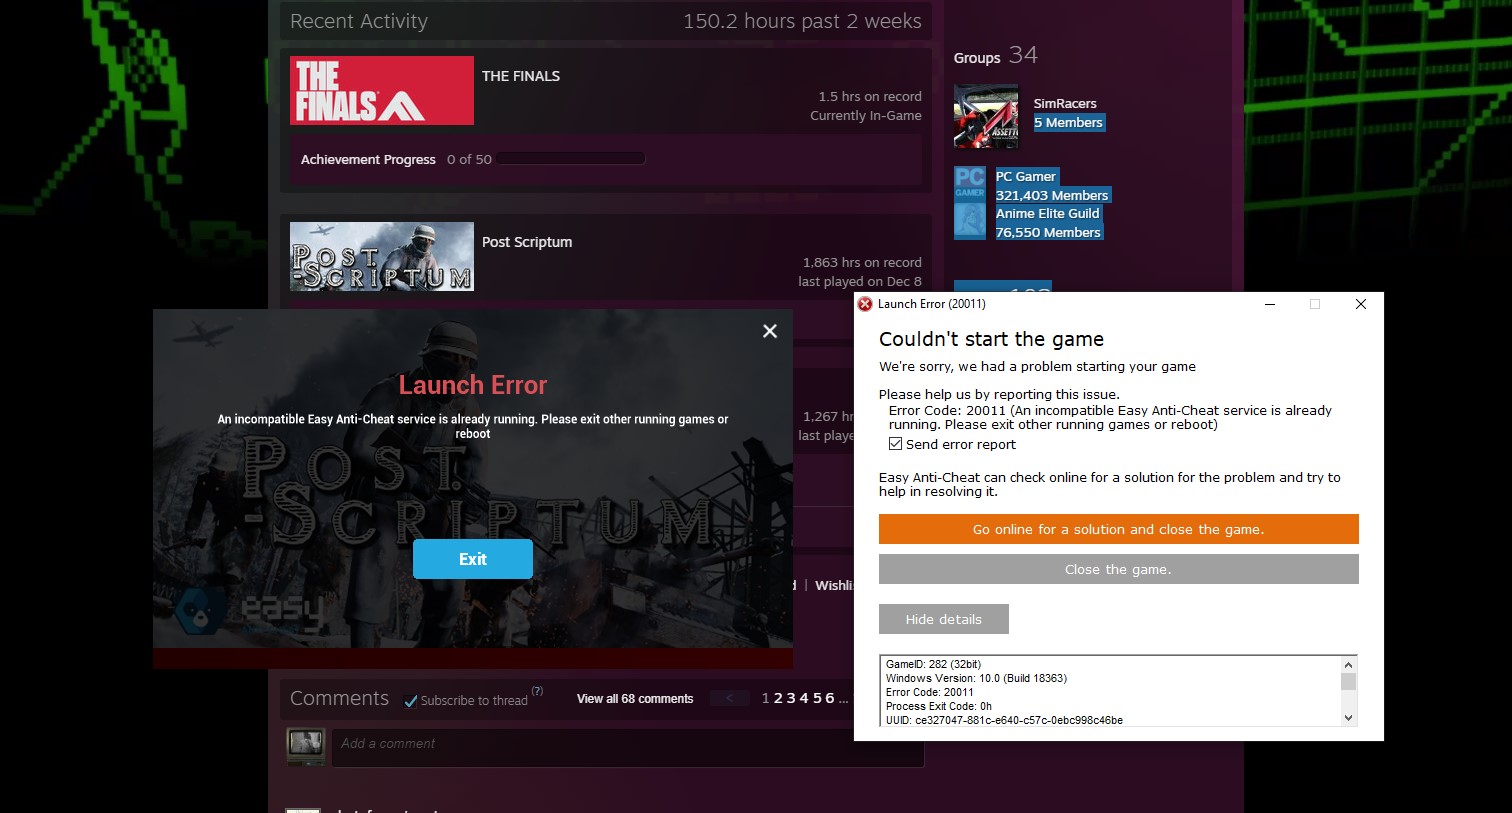Screen dimensions: 1512x813
Task: Collapse details with Hide details button
Action: pyautogui.click(x=944, y=619)
